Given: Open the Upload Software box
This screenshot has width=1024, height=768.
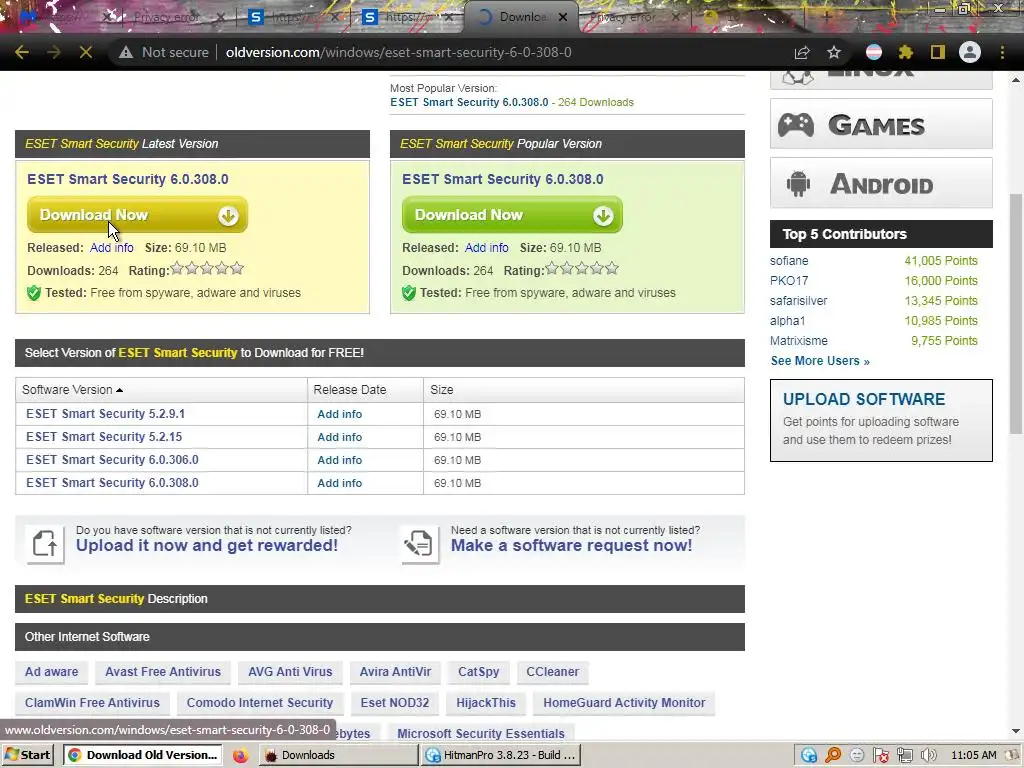Looking at the screenshot, I should click(881, 421).
